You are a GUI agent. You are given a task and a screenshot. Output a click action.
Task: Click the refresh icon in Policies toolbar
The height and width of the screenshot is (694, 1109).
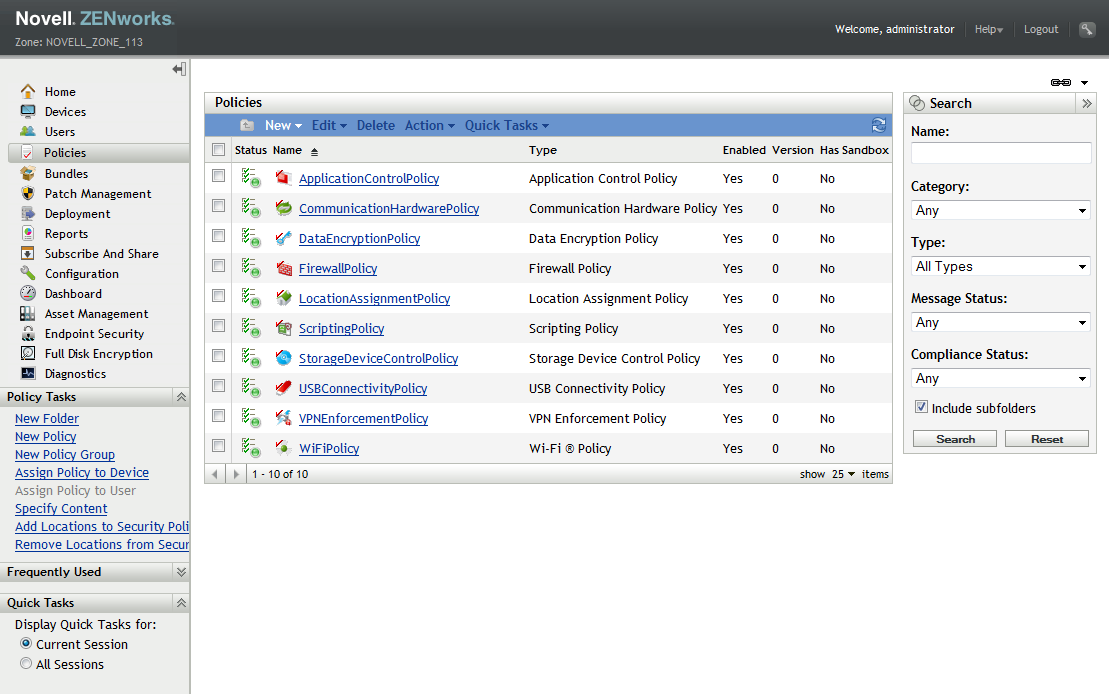click(879, 125)
